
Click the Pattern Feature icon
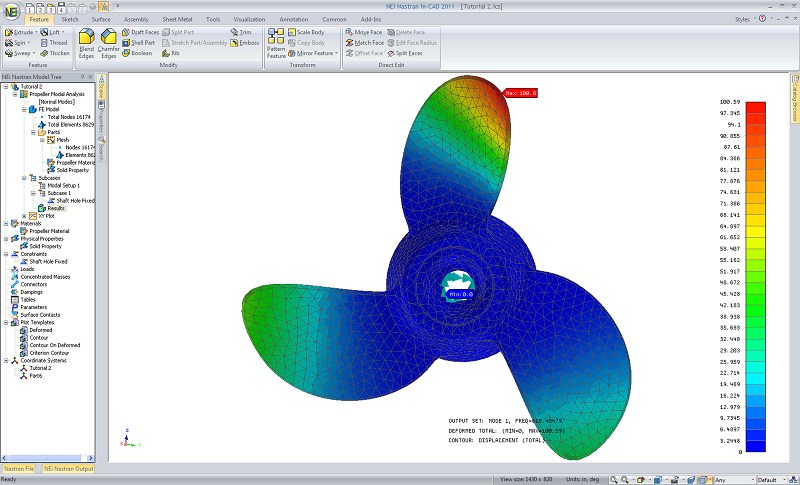[276, 42]
